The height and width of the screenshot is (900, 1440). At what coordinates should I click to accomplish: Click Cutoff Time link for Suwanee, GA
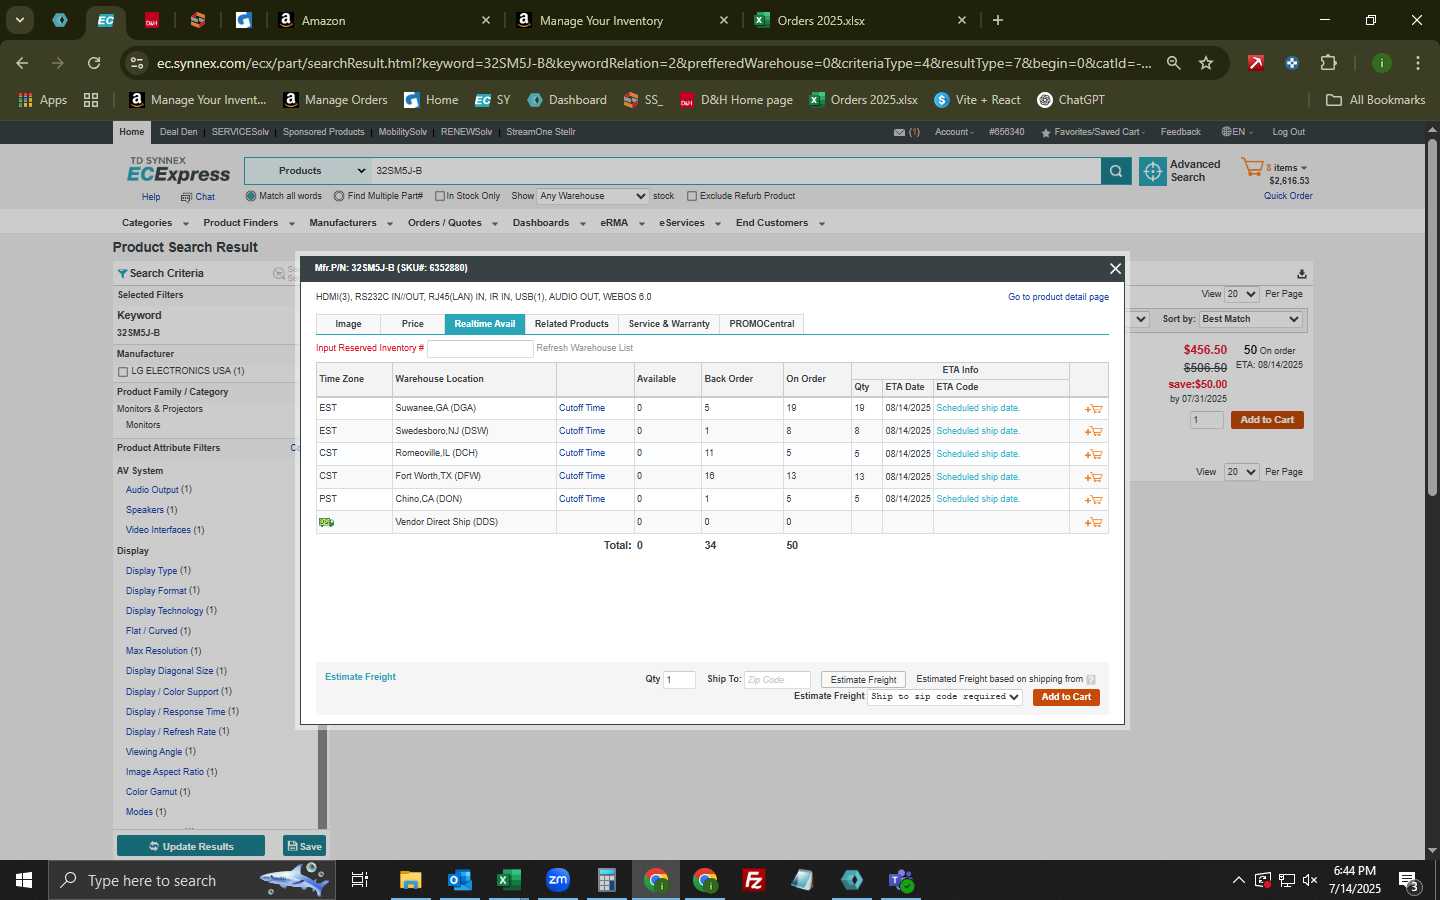[x=582, y=408]
